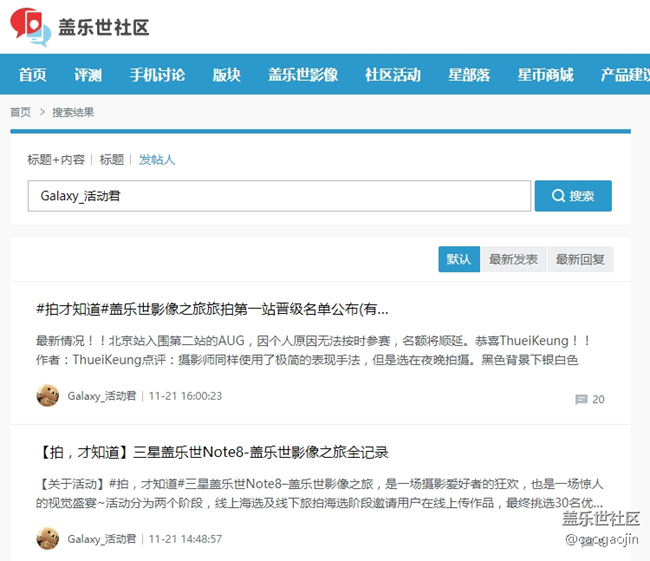Open Galaxy_活动君 profile on the 16:00:23 post
Image resolution: width=650 pixels, height=561 pixels.
102,396
